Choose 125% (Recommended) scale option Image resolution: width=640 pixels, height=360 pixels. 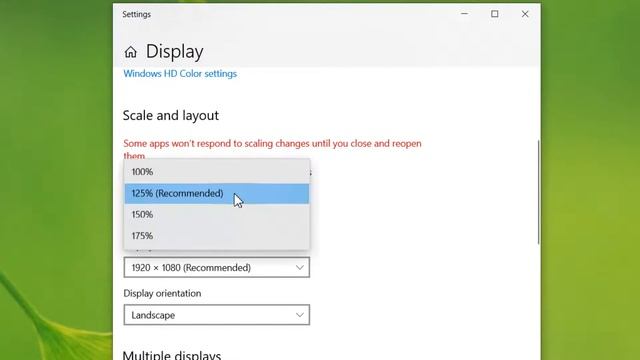(x=217, y=193)
